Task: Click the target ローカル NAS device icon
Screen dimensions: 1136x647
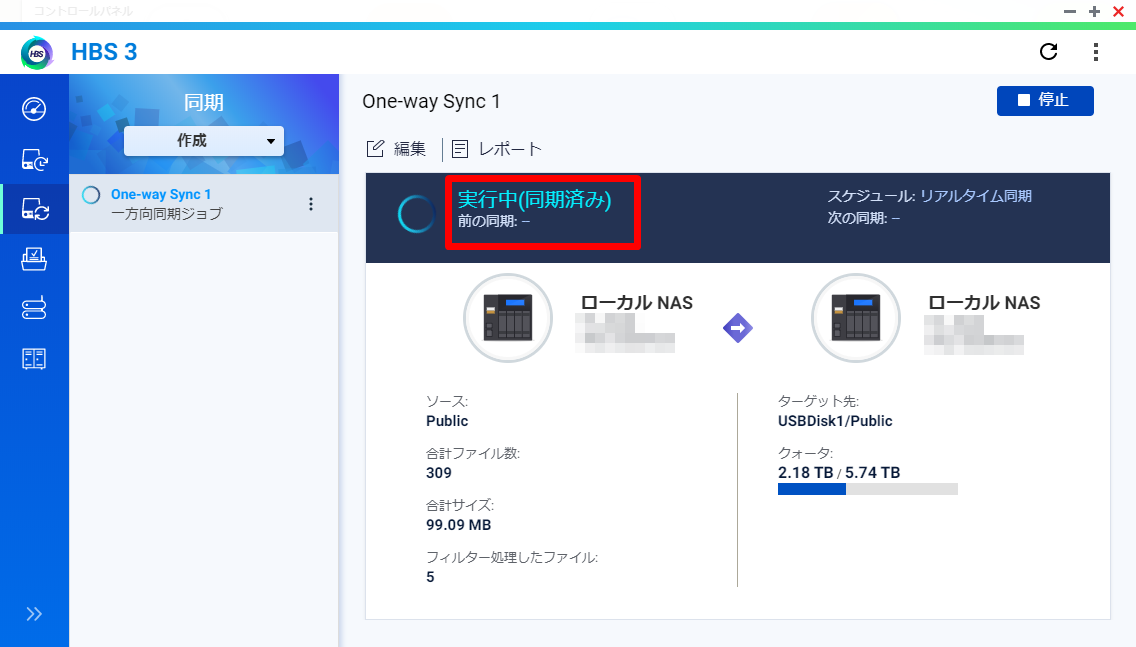Action: click(856, 318)
